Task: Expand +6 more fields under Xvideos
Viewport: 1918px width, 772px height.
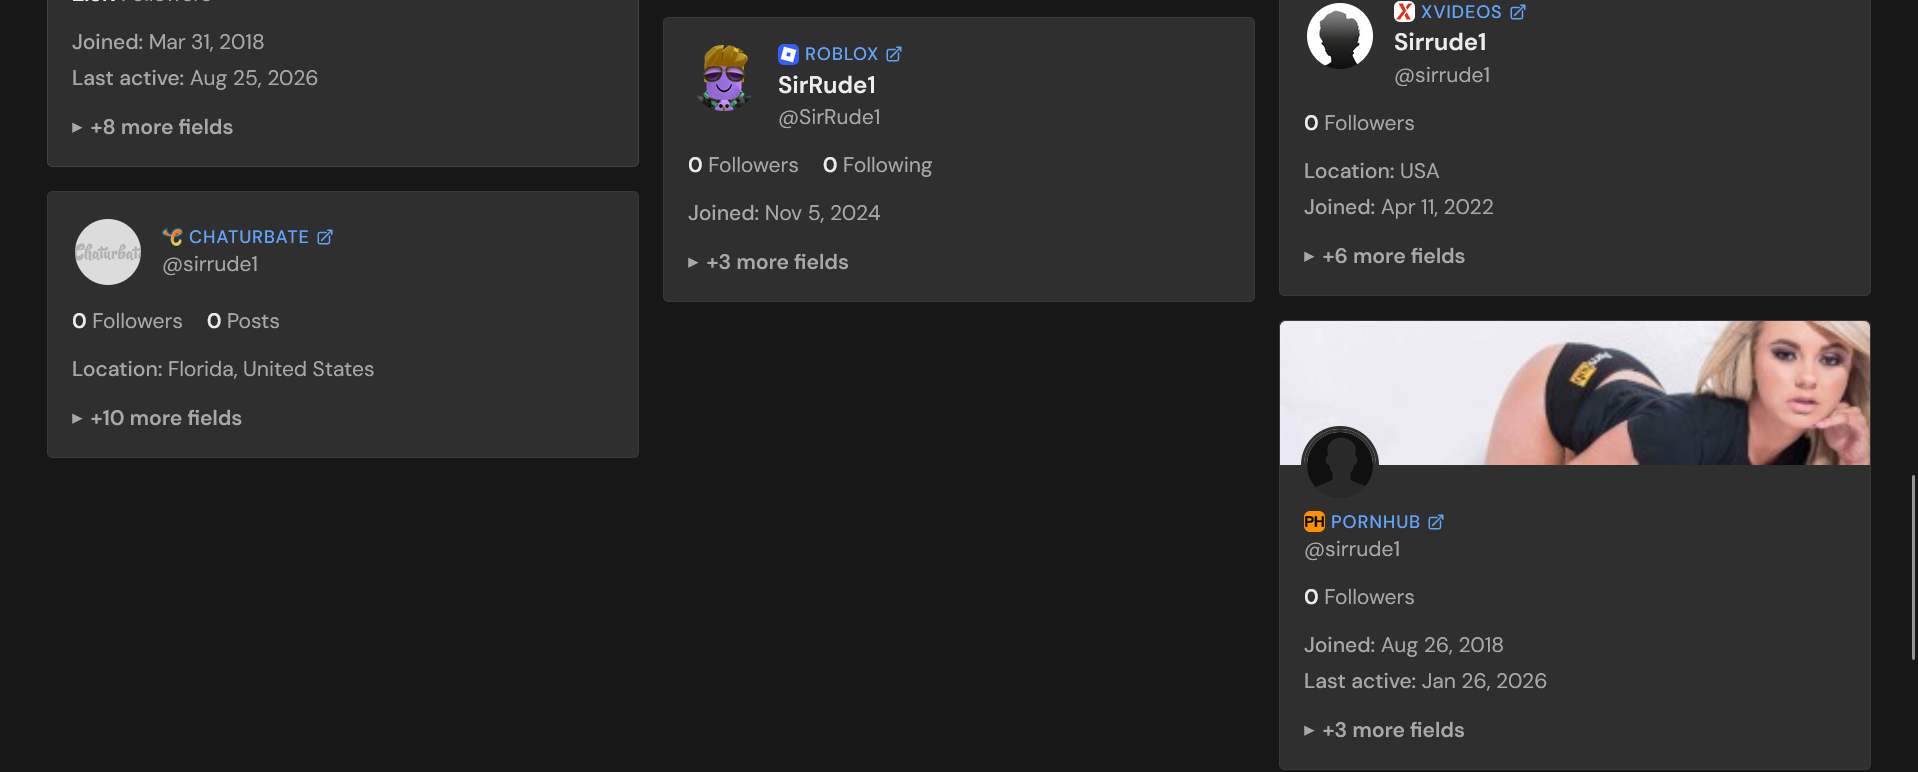Action: [1384, 256]
